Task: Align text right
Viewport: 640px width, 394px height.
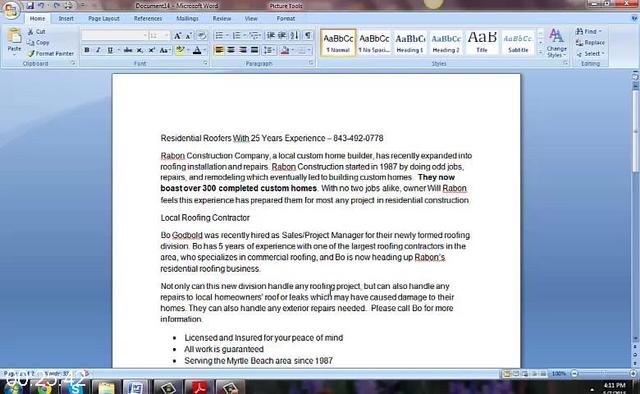Action: coord(243,50)
